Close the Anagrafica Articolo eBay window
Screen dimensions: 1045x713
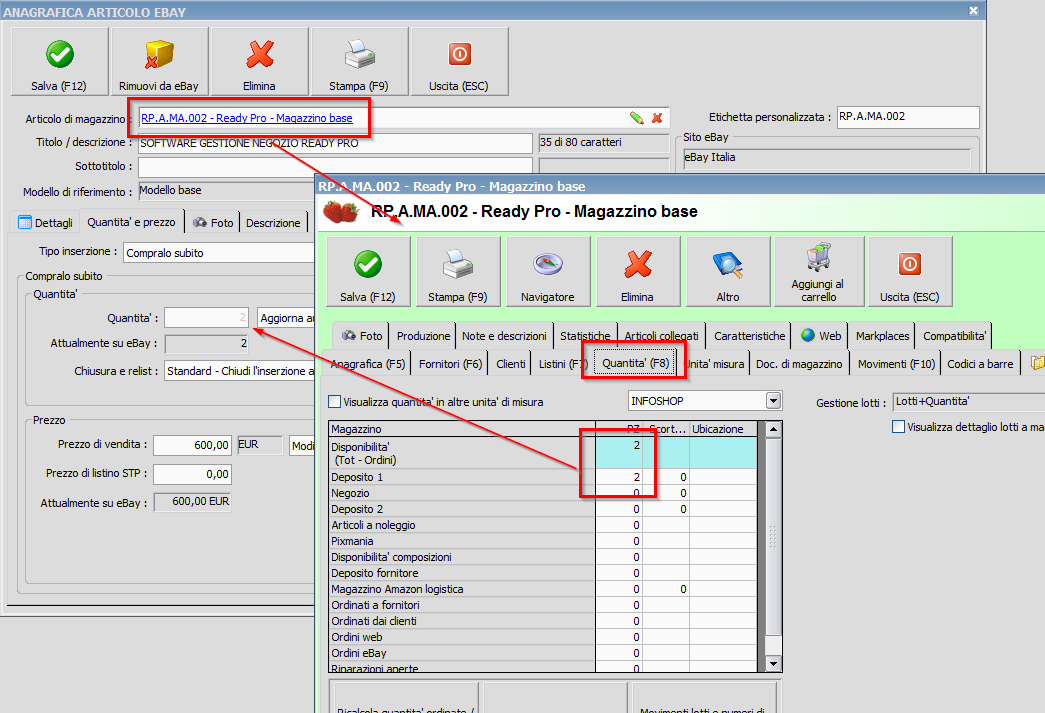pyautogui.click(x=973, y=11)
